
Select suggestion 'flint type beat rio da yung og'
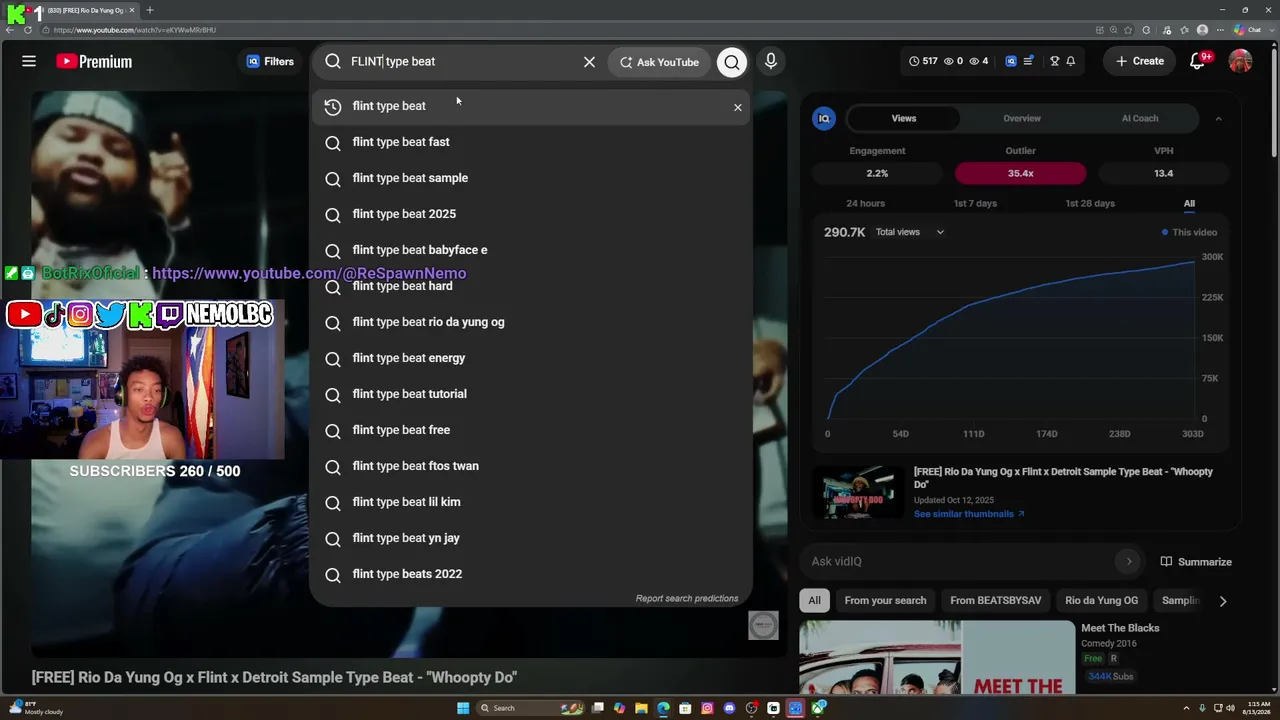click(531, 322)
